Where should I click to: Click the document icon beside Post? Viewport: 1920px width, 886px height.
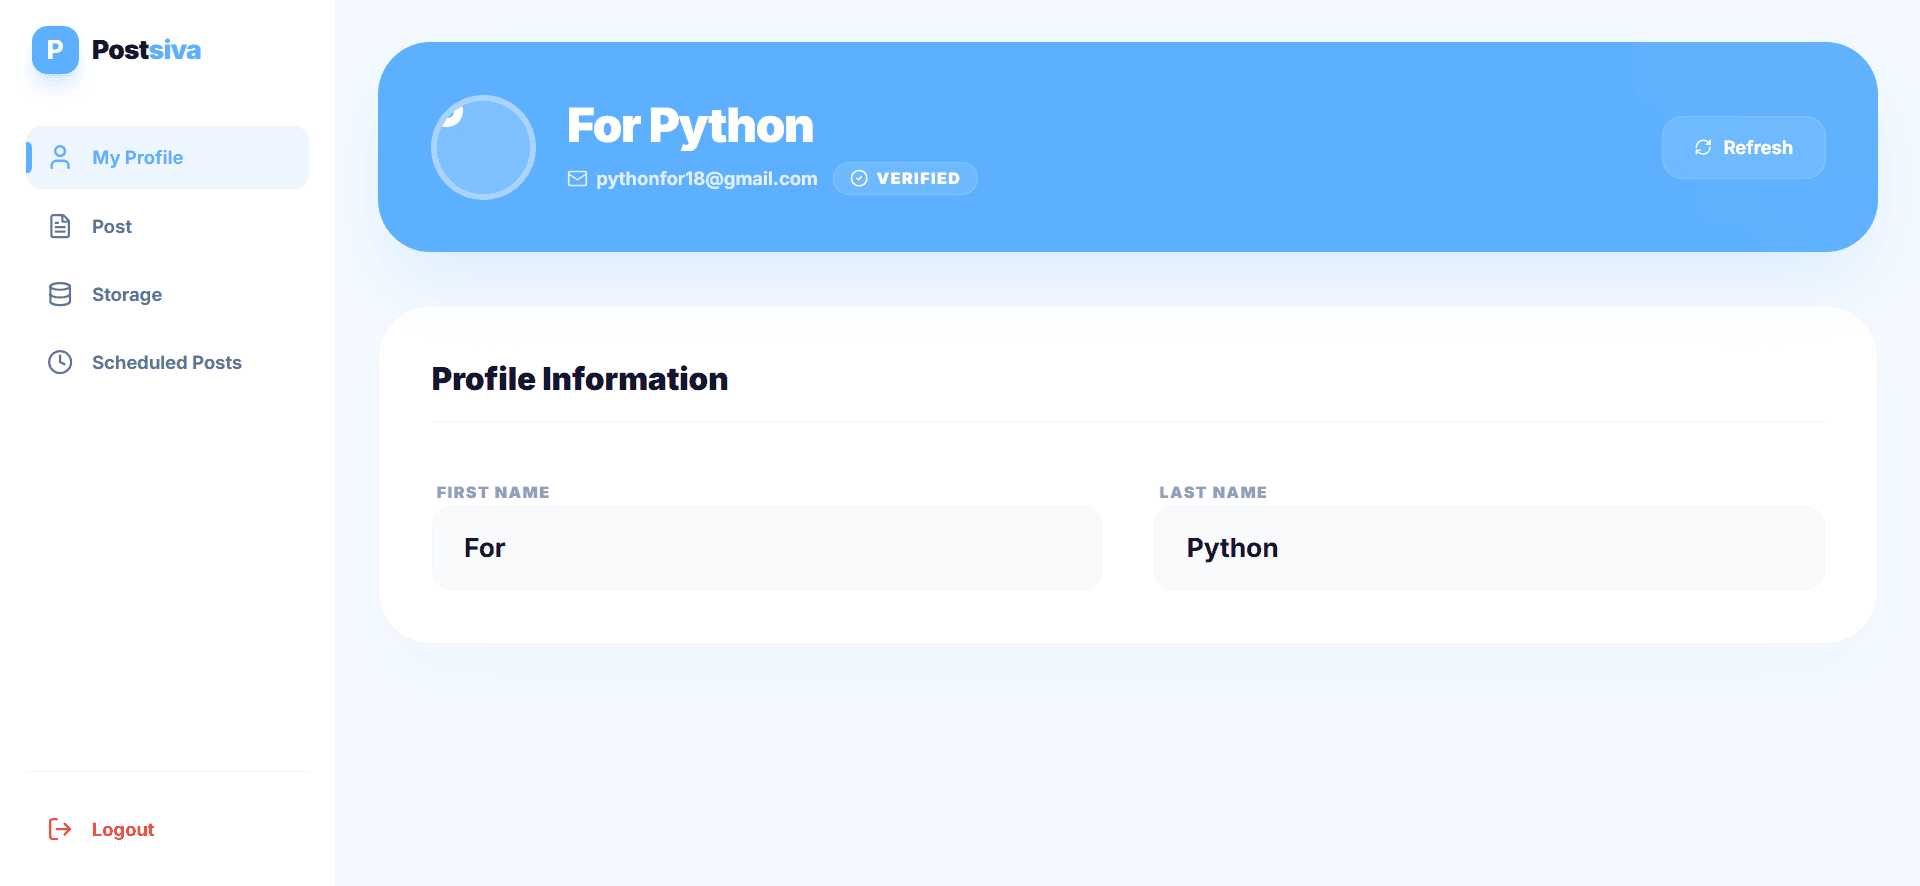click(x=60, y=226)
